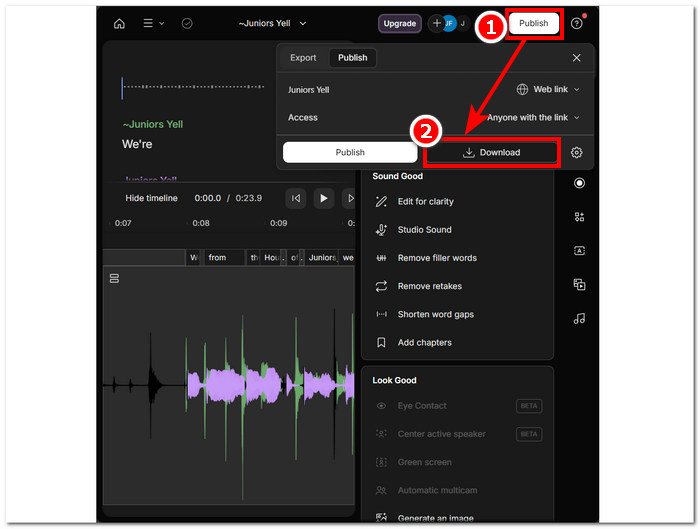Viewport: 700px width, 529px height.
Task: Click the 'Juniors' word block in timeline
Action: click(x=322, y=258)
